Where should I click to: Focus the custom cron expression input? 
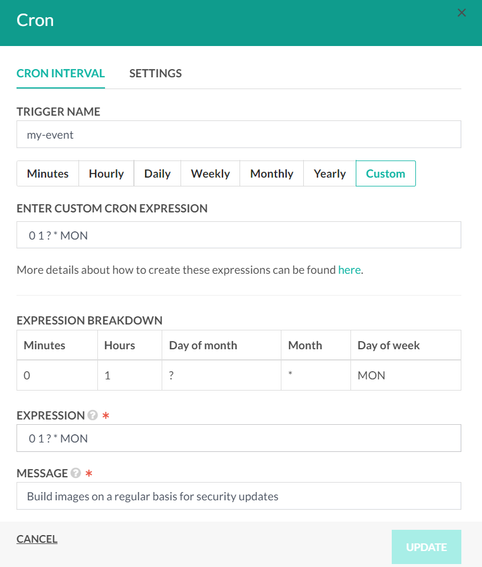(x=239, y=235)
